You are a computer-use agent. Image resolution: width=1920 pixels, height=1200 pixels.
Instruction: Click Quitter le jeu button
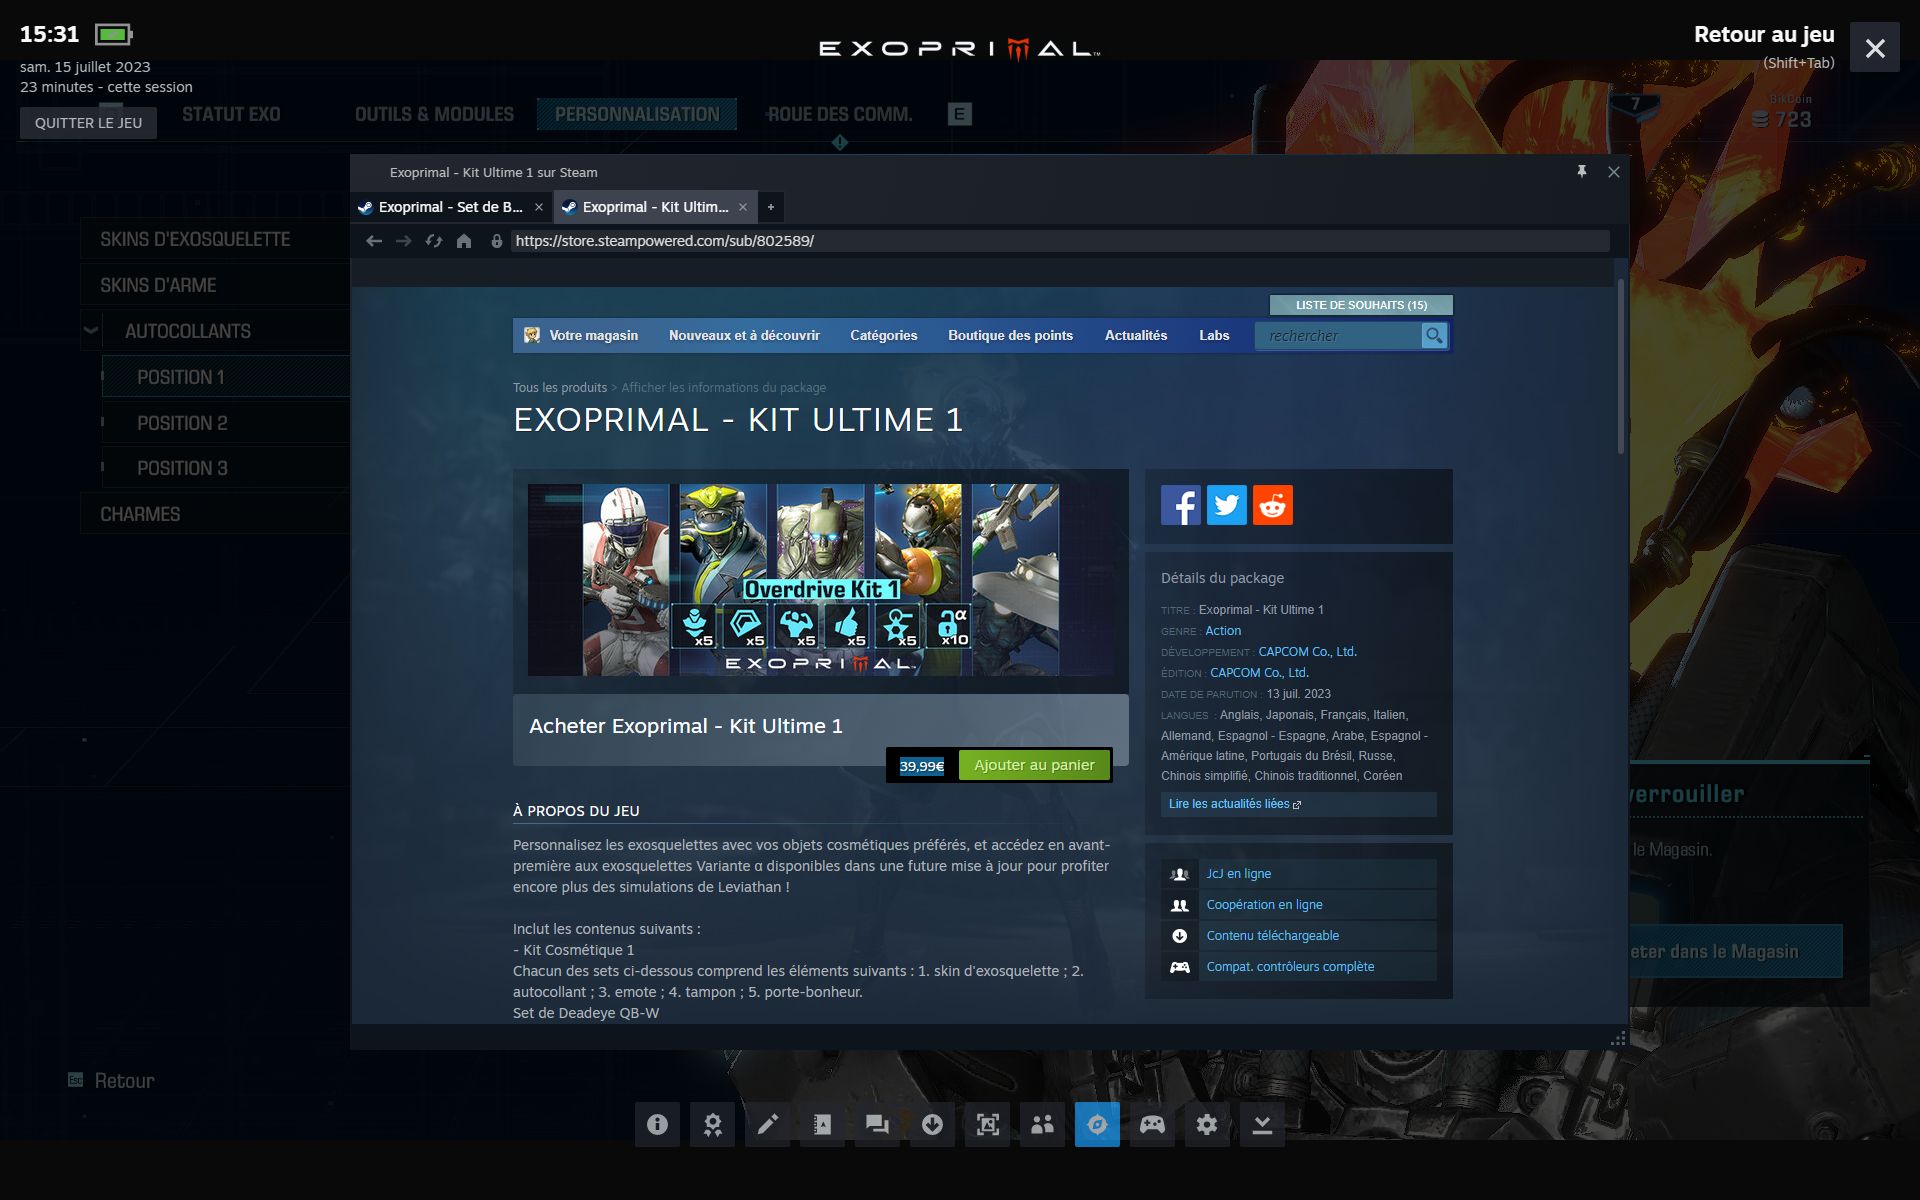[x=88, y=123]
